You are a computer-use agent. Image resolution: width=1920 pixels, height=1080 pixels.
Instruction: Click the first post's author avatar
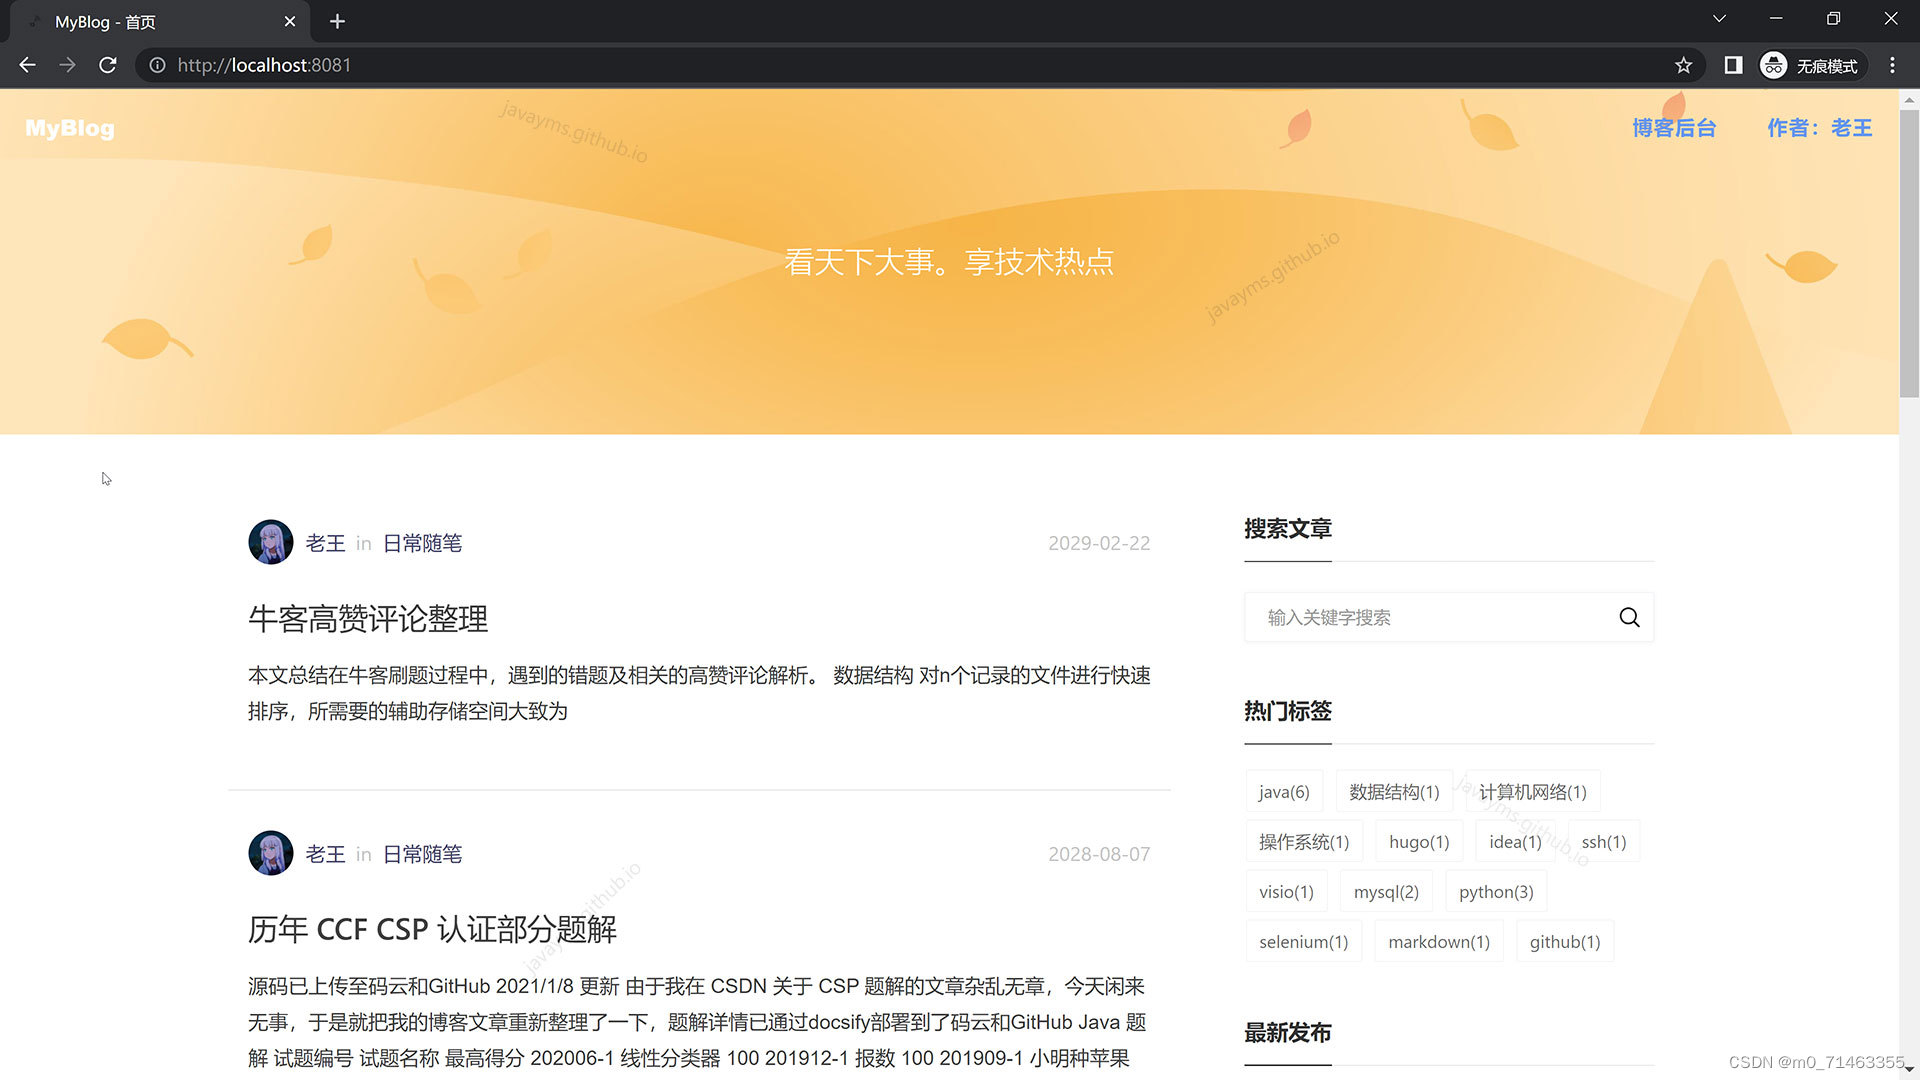click(x=270, y=542)
